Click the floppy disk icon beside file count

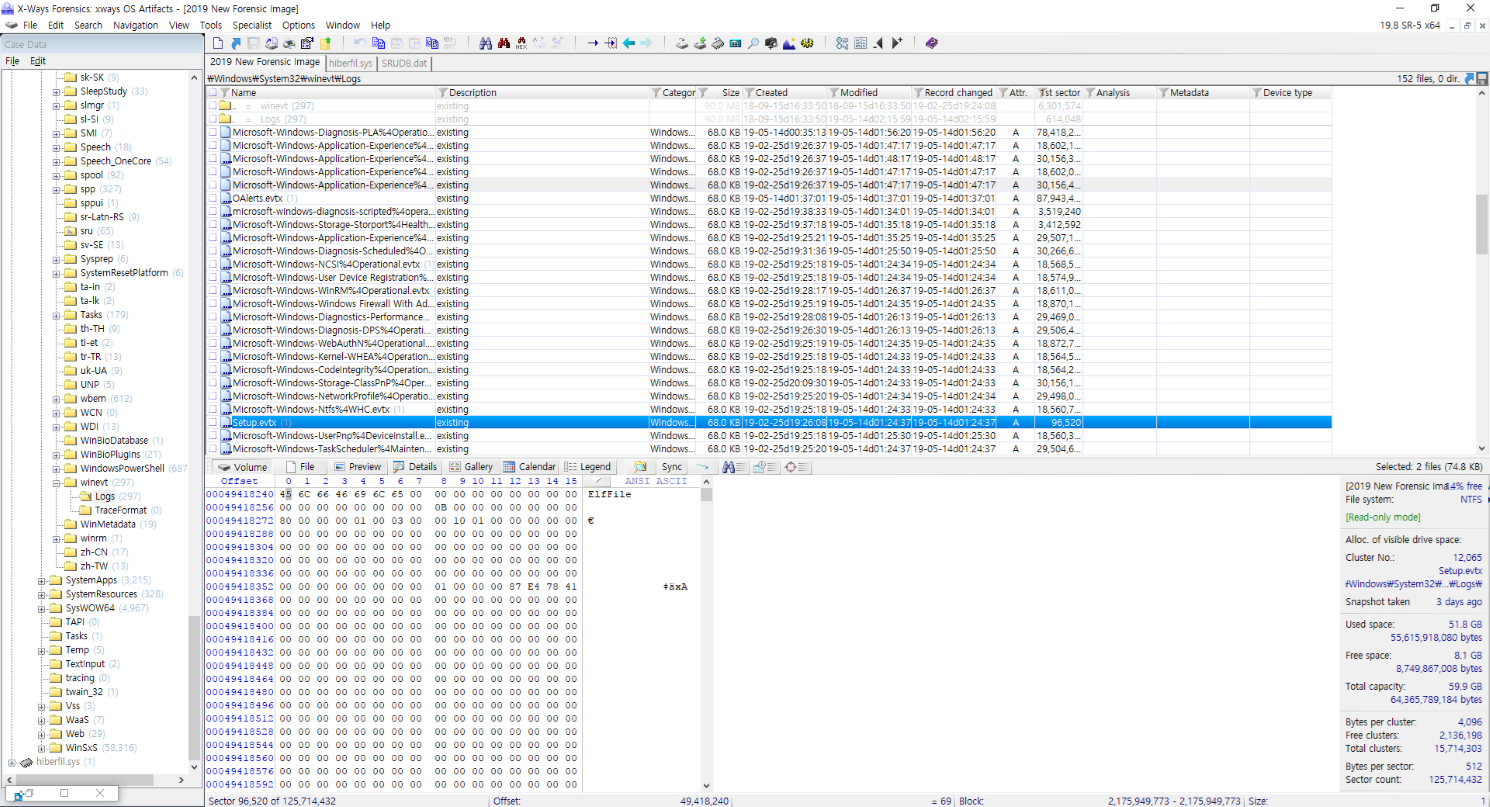1481,78
